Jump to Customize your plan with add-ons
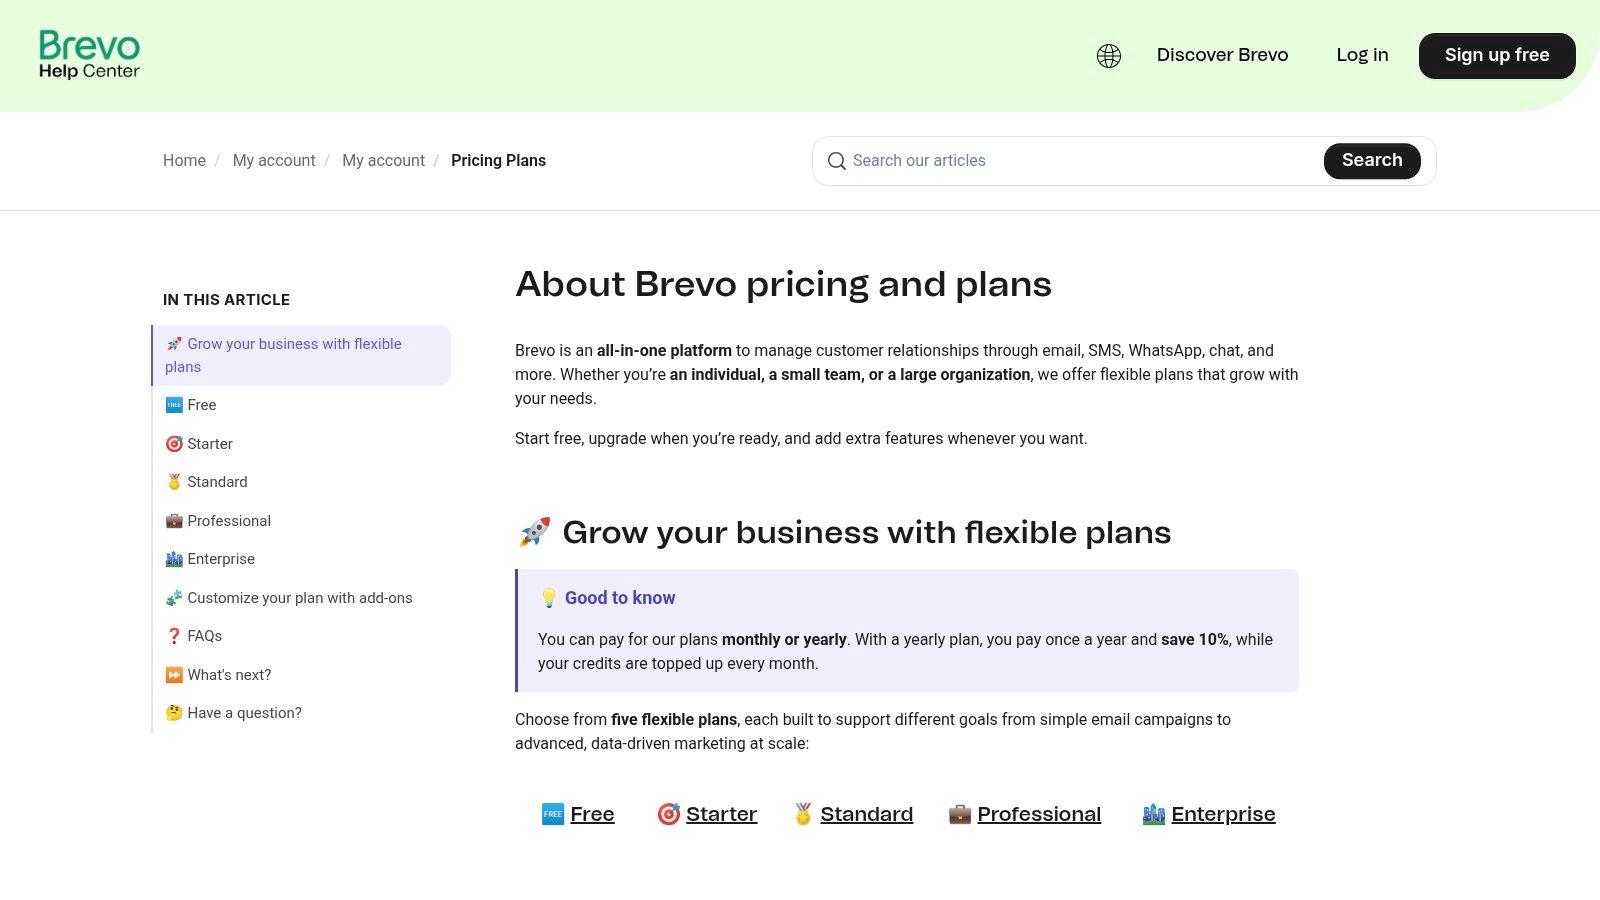 pos(299,598)
